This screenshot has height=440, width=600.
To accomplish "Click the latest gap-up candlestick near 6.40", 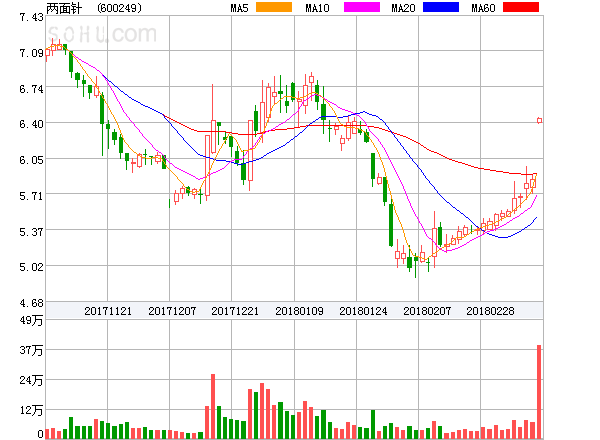I will point(540,121).
